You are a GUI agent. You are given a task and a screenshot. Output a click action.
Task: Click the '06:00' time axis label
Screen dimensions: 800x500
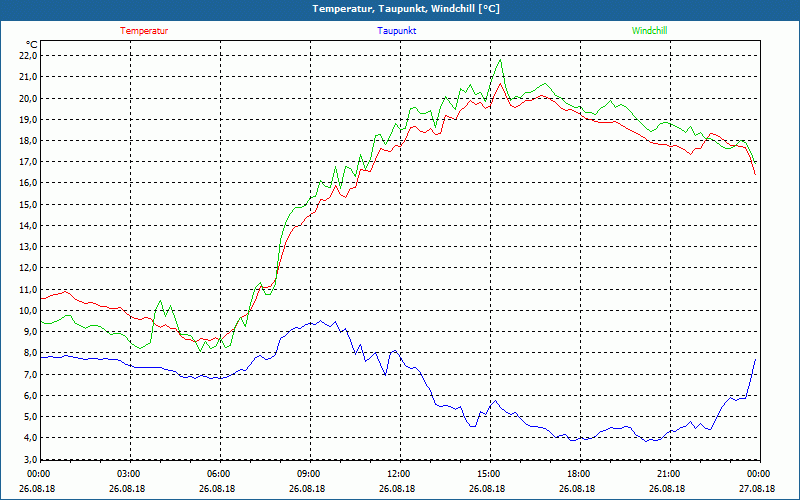tap(218, 474)
